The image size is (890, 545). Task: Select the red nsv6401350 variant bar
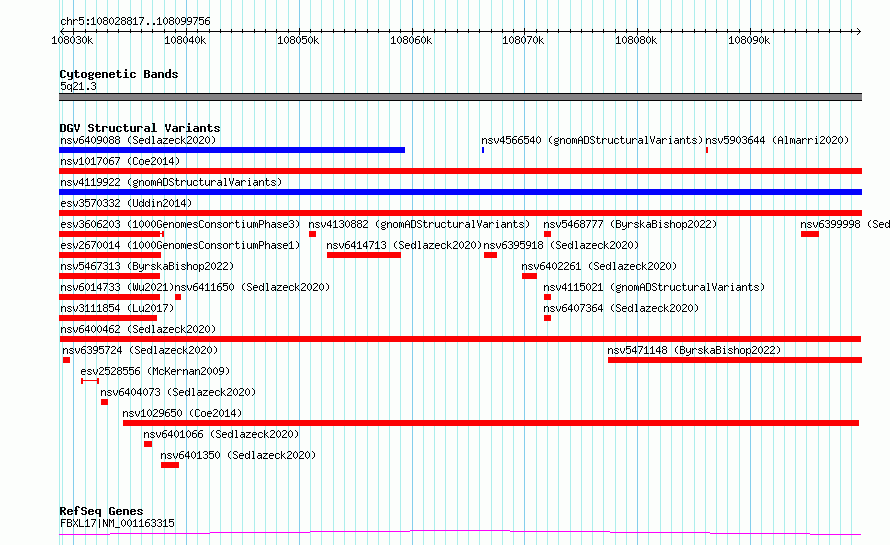click(x=170, y=466)
